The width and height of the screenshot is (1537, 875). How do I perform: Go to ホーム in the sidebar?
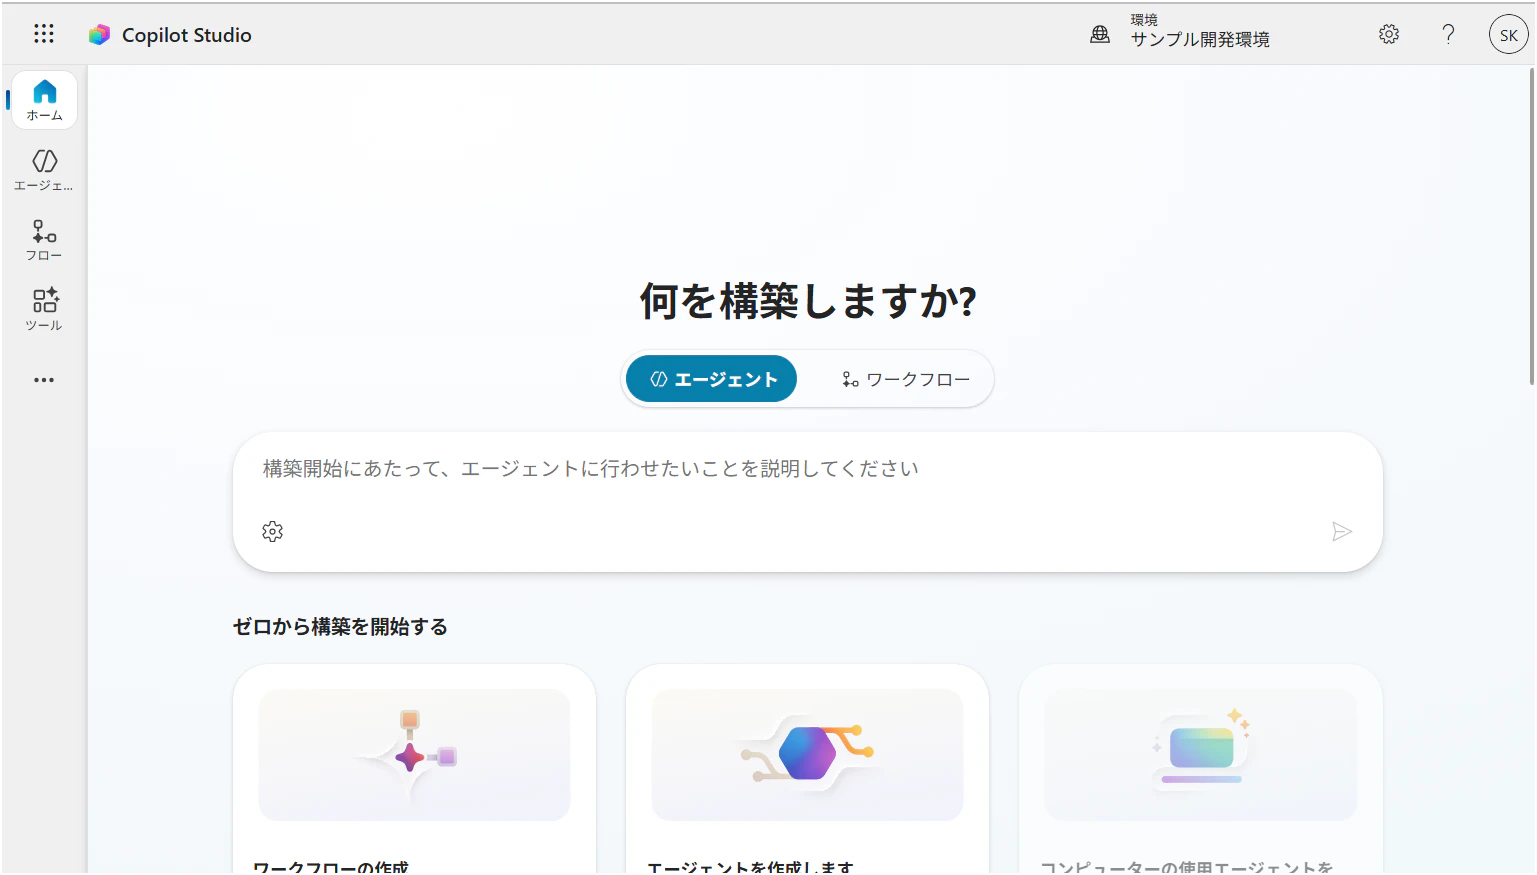pyautogui.click(x=44, y=100)
